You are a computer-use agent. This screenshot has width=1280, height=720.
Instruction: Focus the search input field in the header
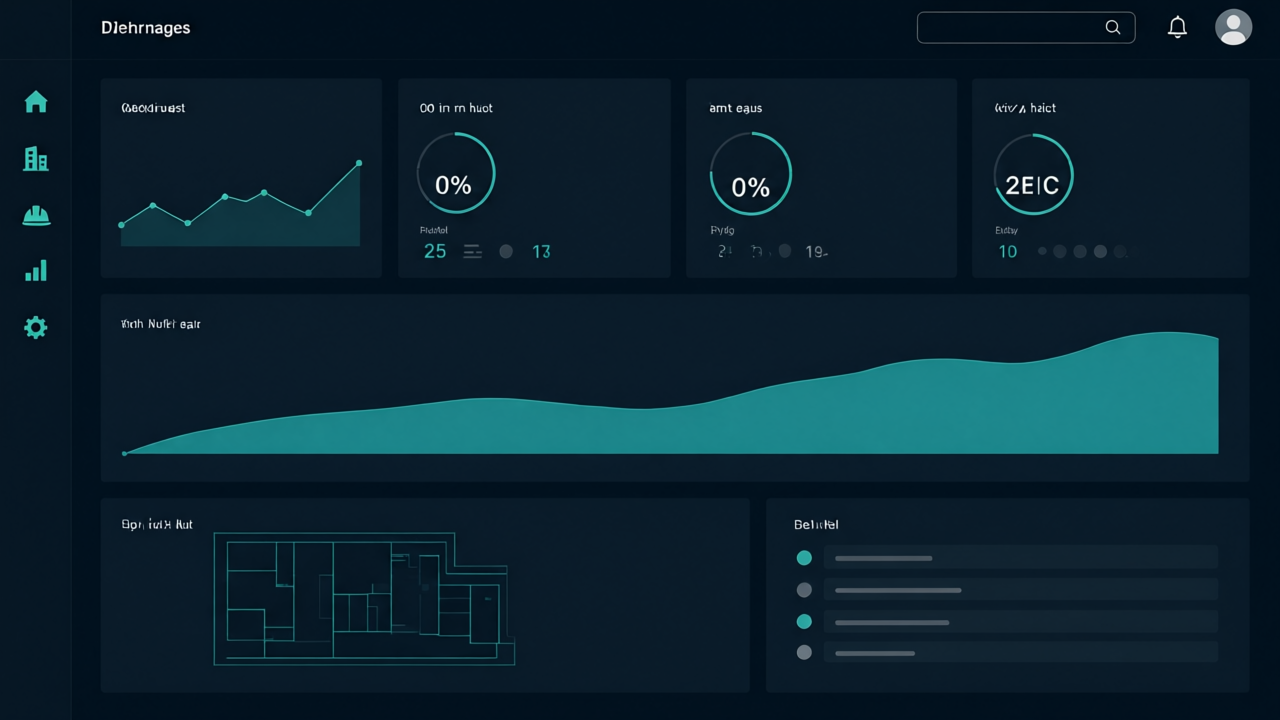(x=1026, y=28)
